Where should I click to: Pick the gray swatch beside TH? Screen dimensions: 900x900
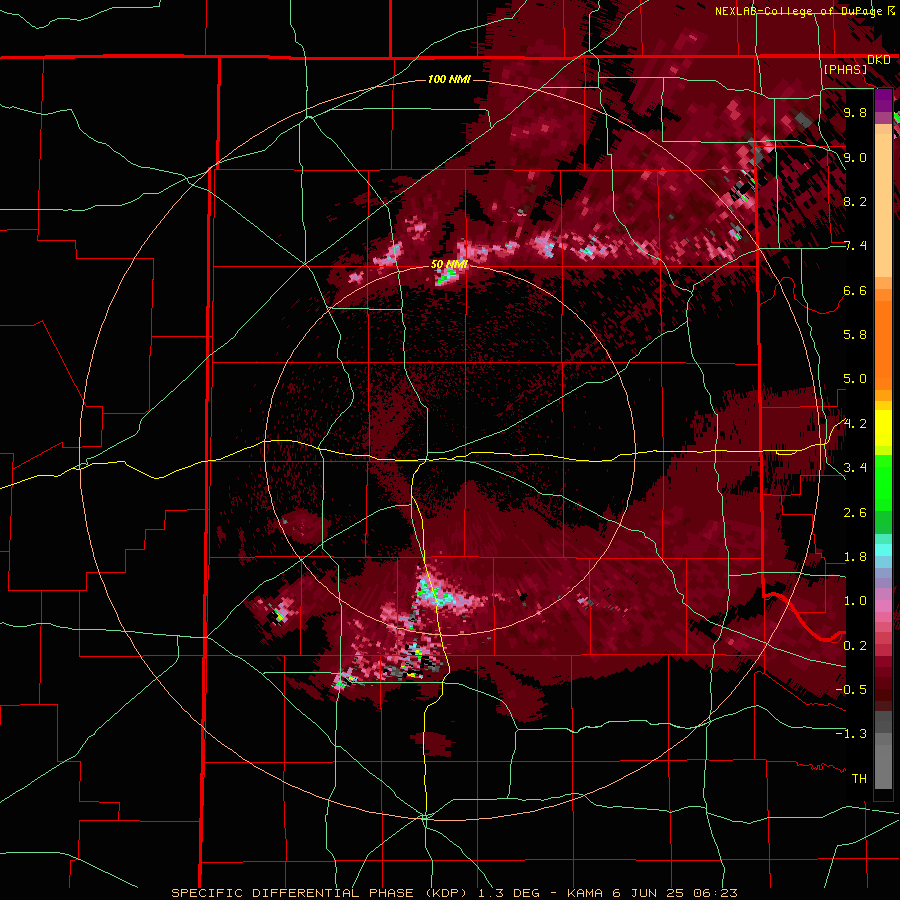(883, 769)
